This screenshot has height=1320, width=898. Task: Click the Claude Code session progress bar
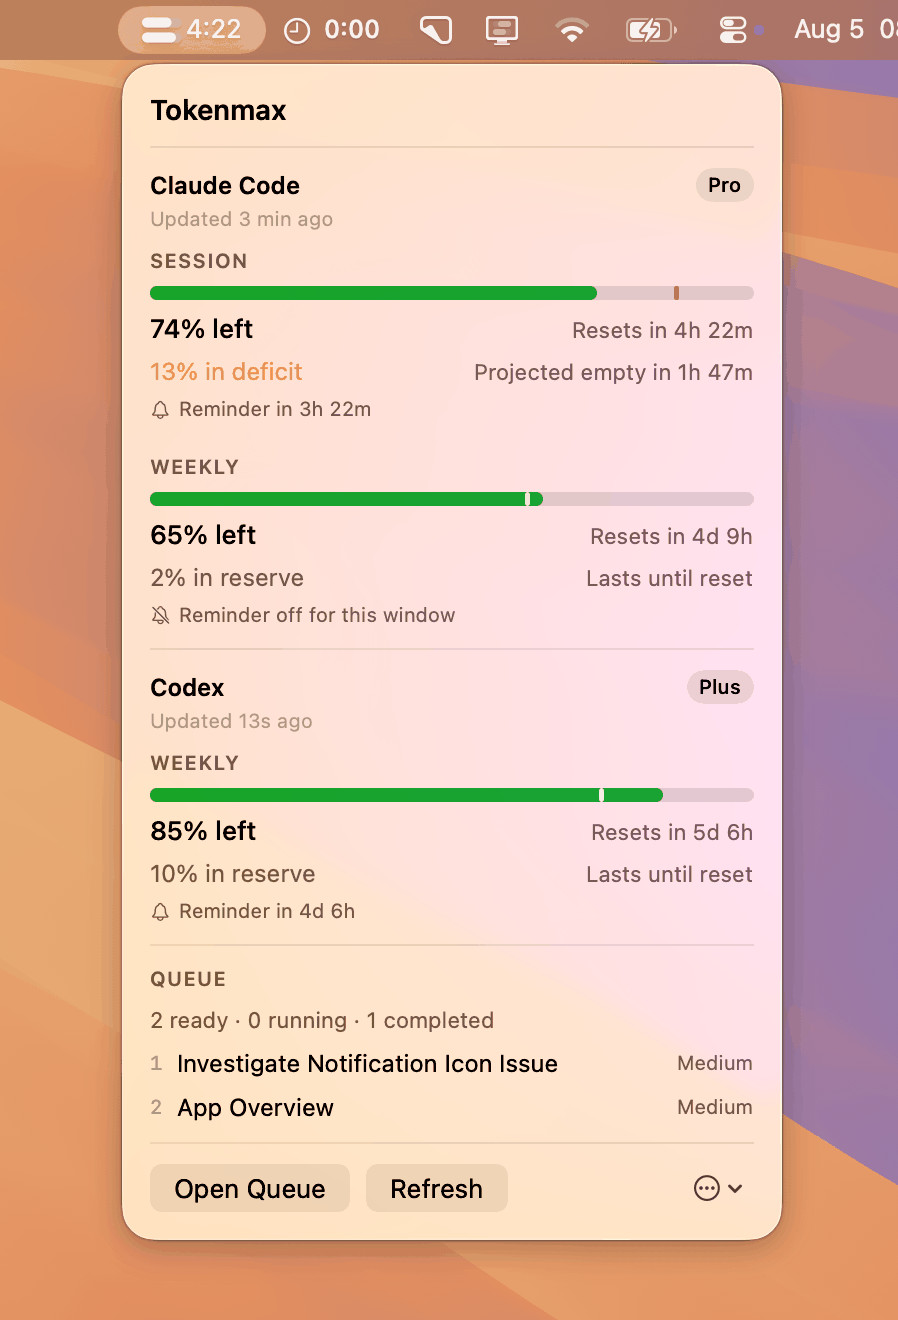[451, 293]
